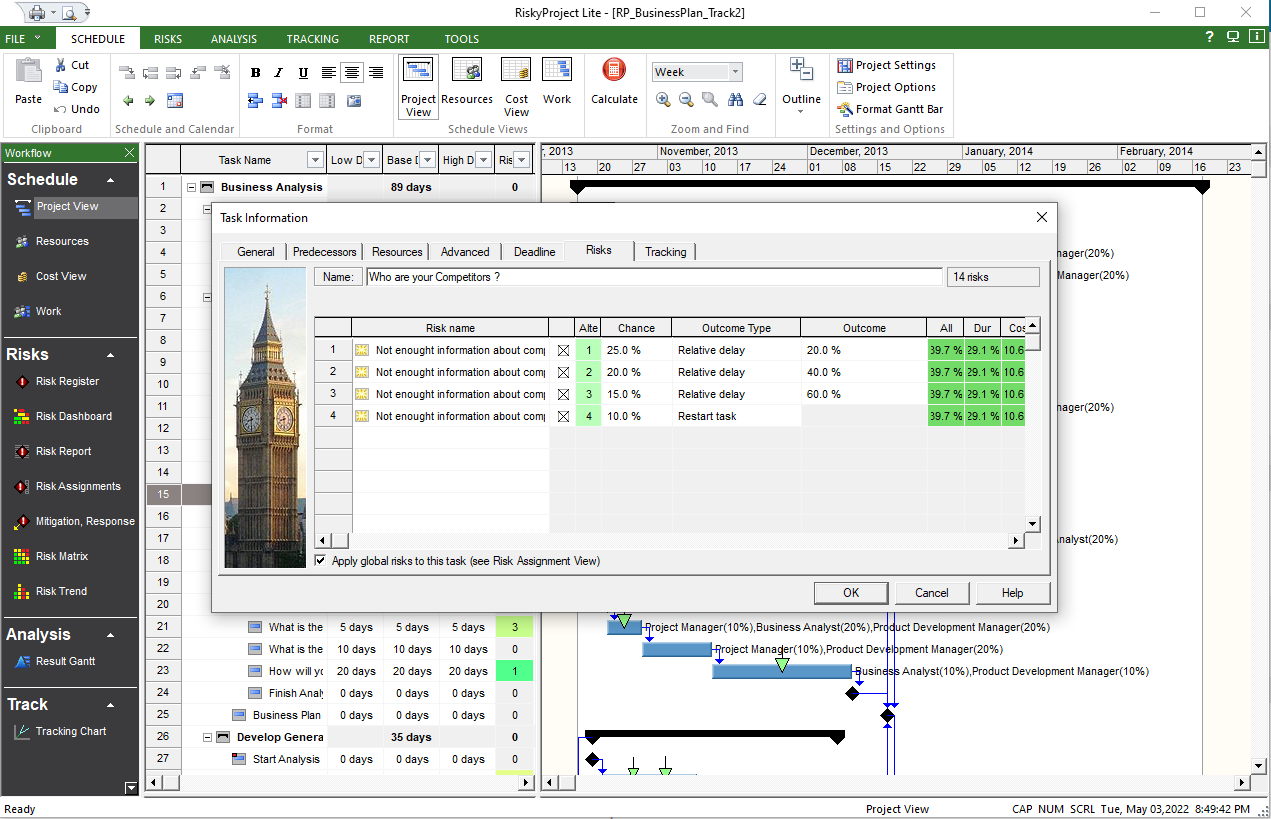
Task: Open Risk Register in Workflow panel
Action: (x=67, y=381)
